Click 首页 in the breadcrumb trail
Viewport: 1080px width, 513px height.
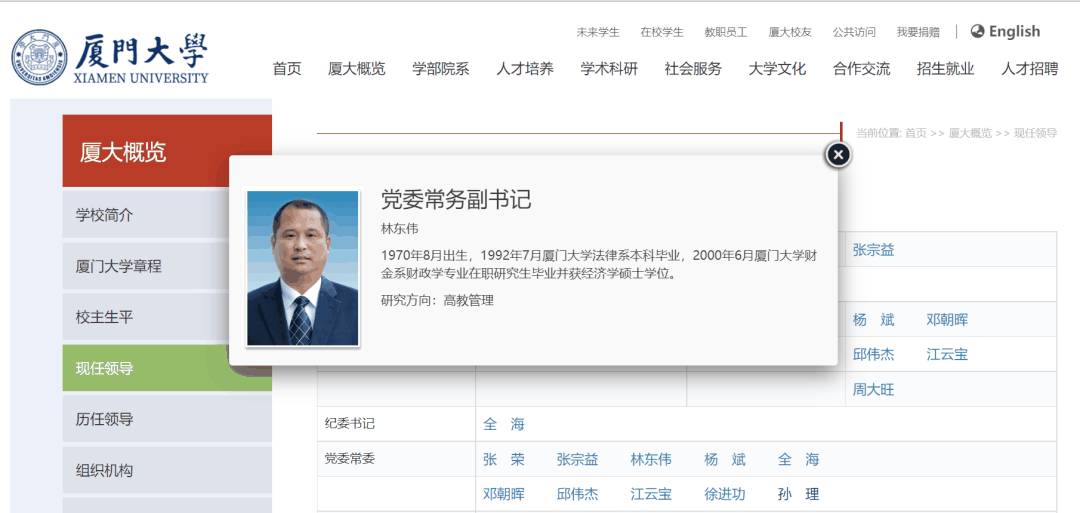tap(915, 133)
